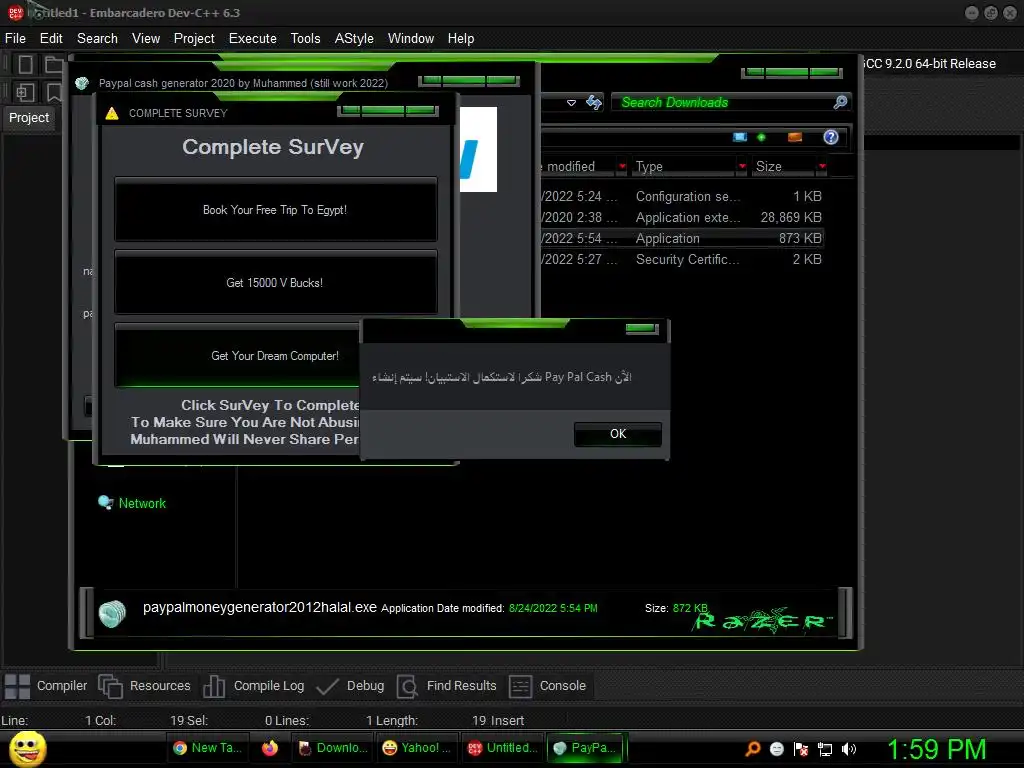This screenshot has width=1024, height=768.
Task: Open the Project menu
Action: pyautogui.click(x=194, y=39)
